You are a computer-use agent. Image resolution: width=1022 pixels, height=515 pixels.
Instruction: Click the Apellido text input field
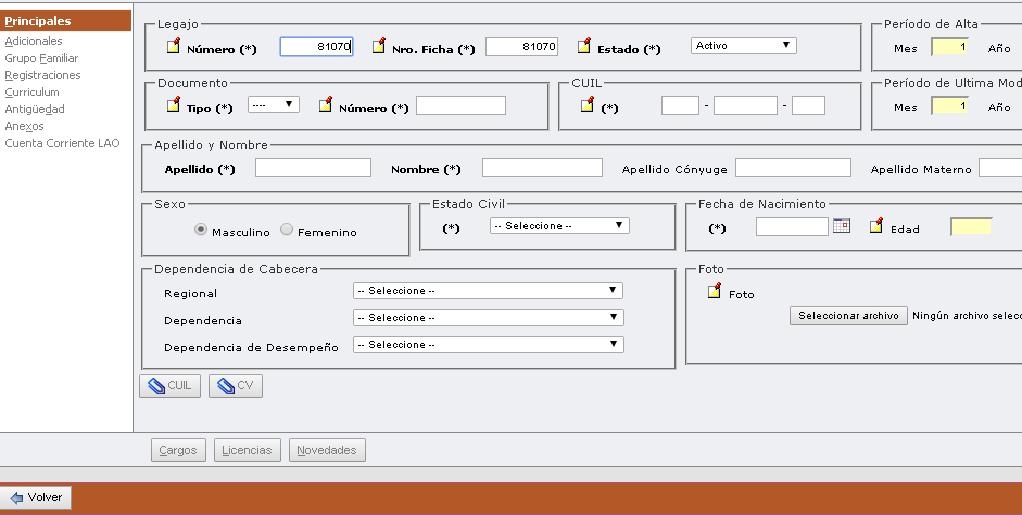click(x=312, y=168)
